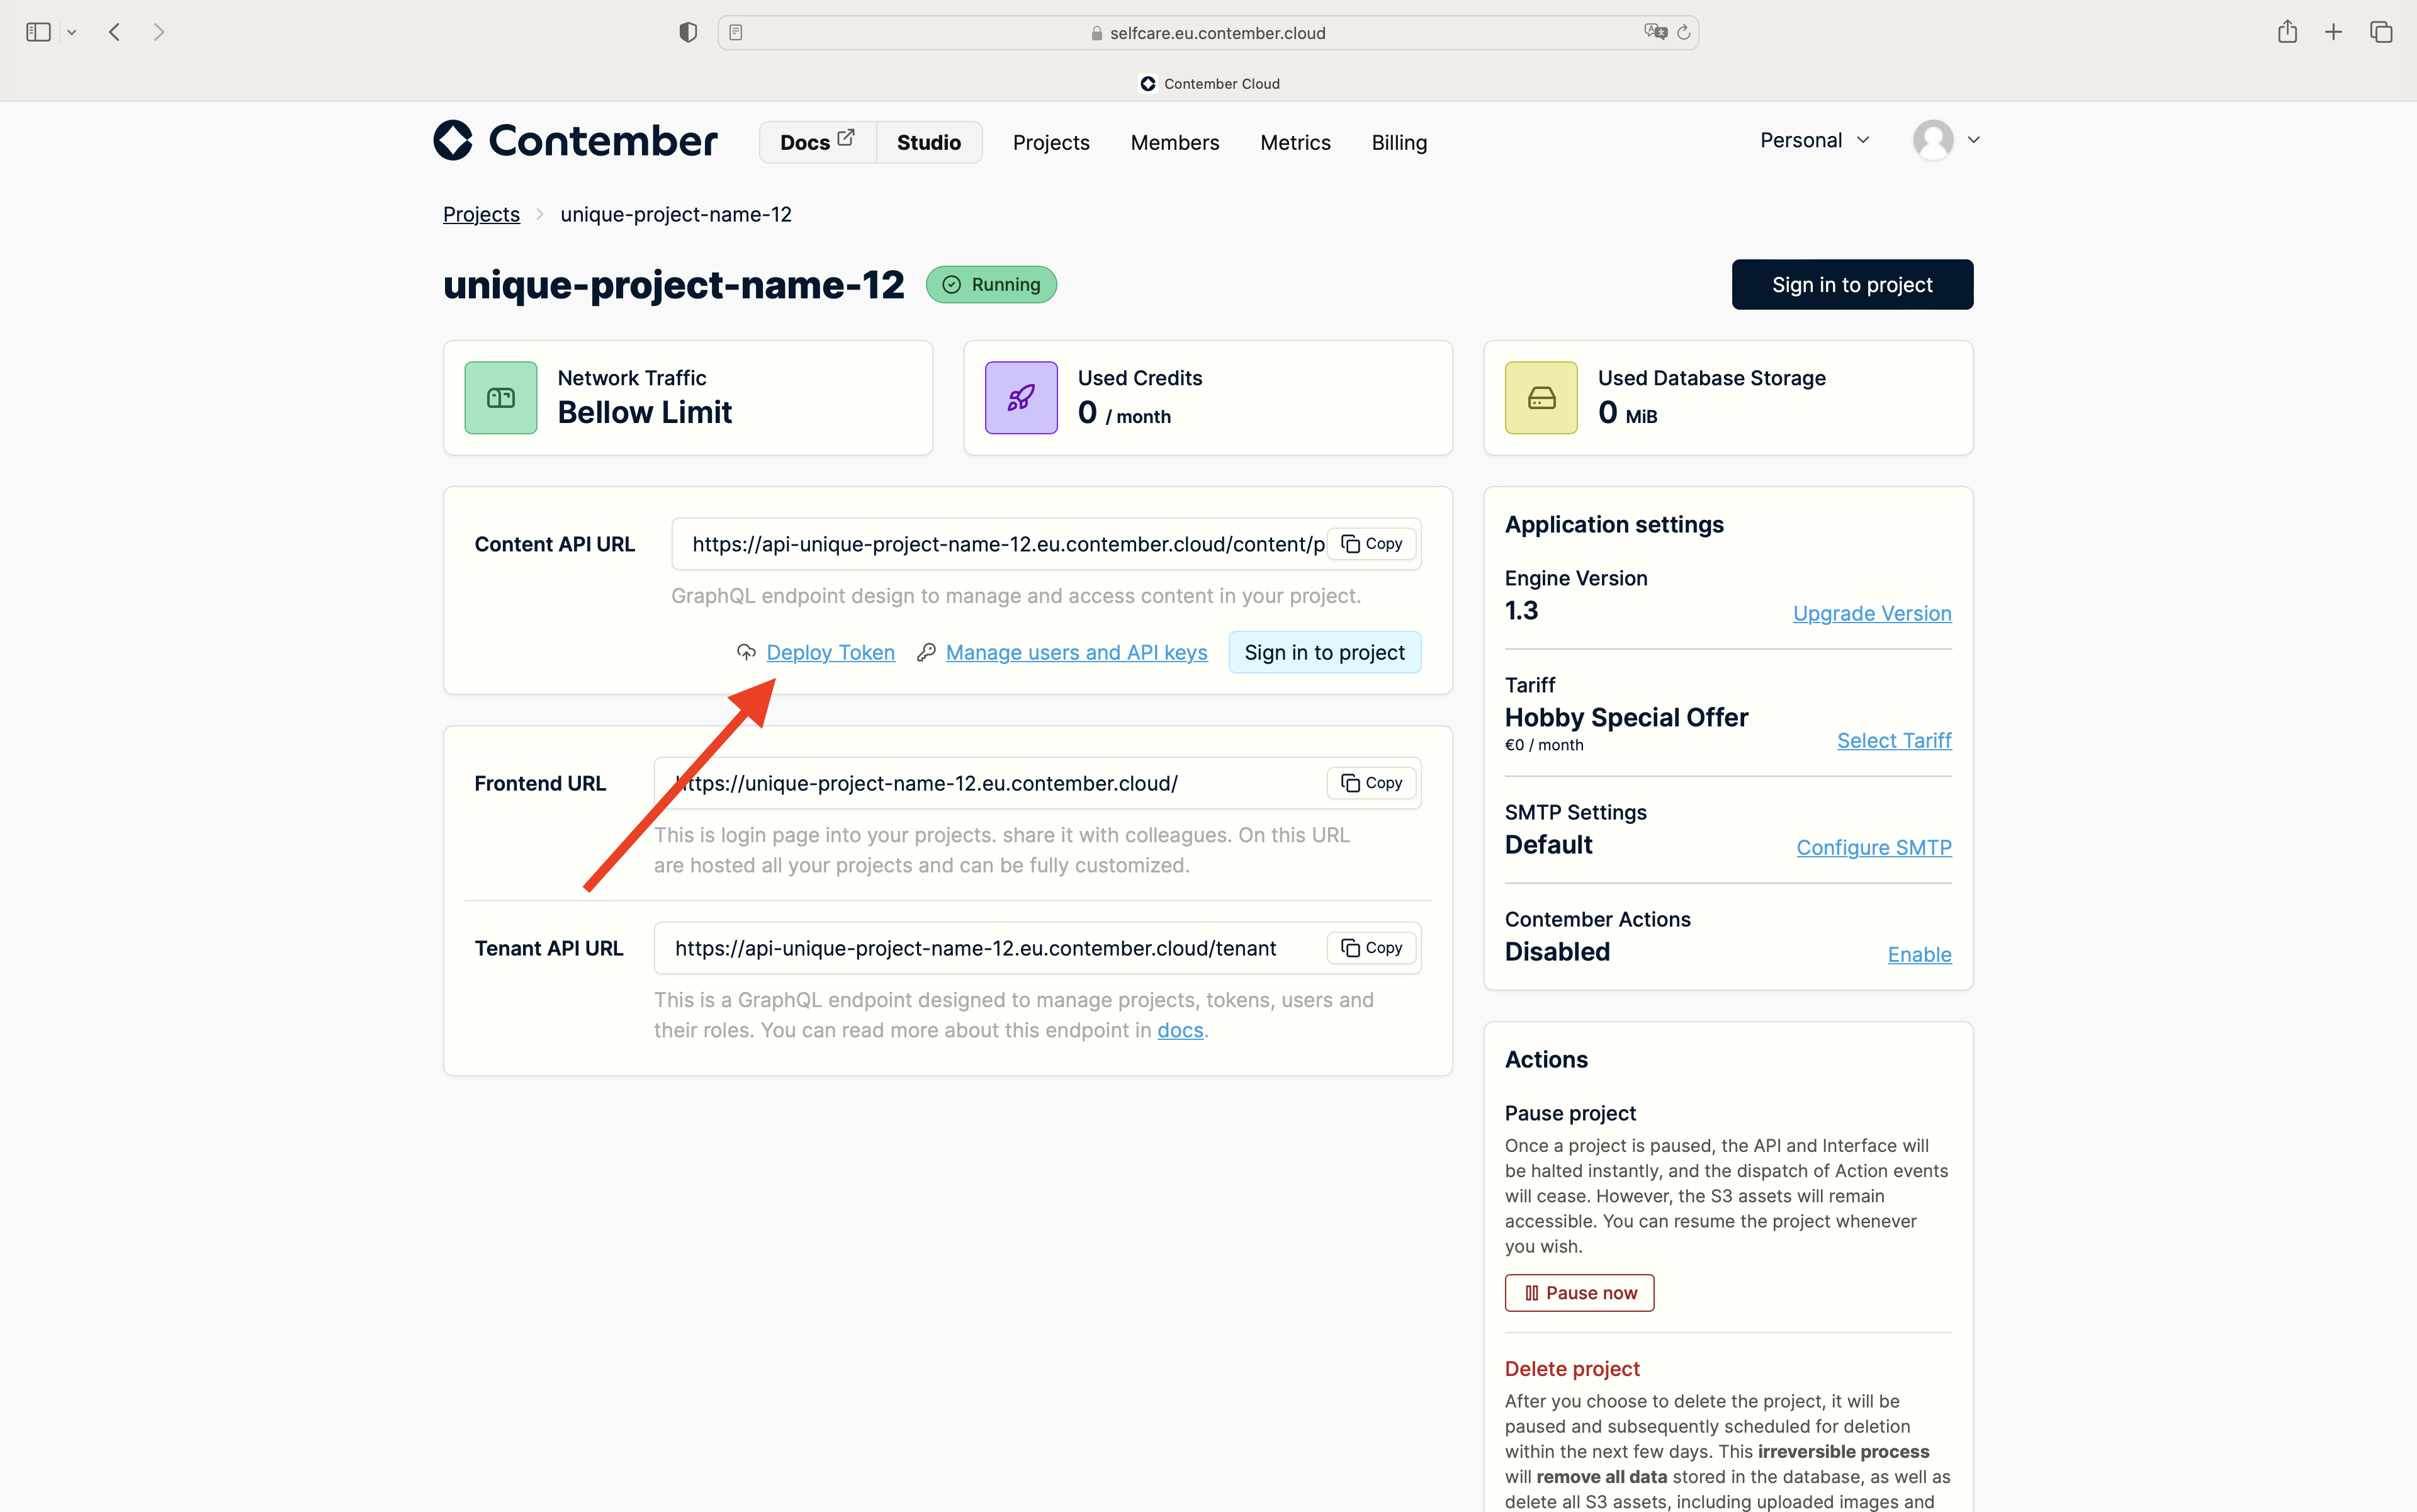Copy the Content API URL

point(1370,543)
